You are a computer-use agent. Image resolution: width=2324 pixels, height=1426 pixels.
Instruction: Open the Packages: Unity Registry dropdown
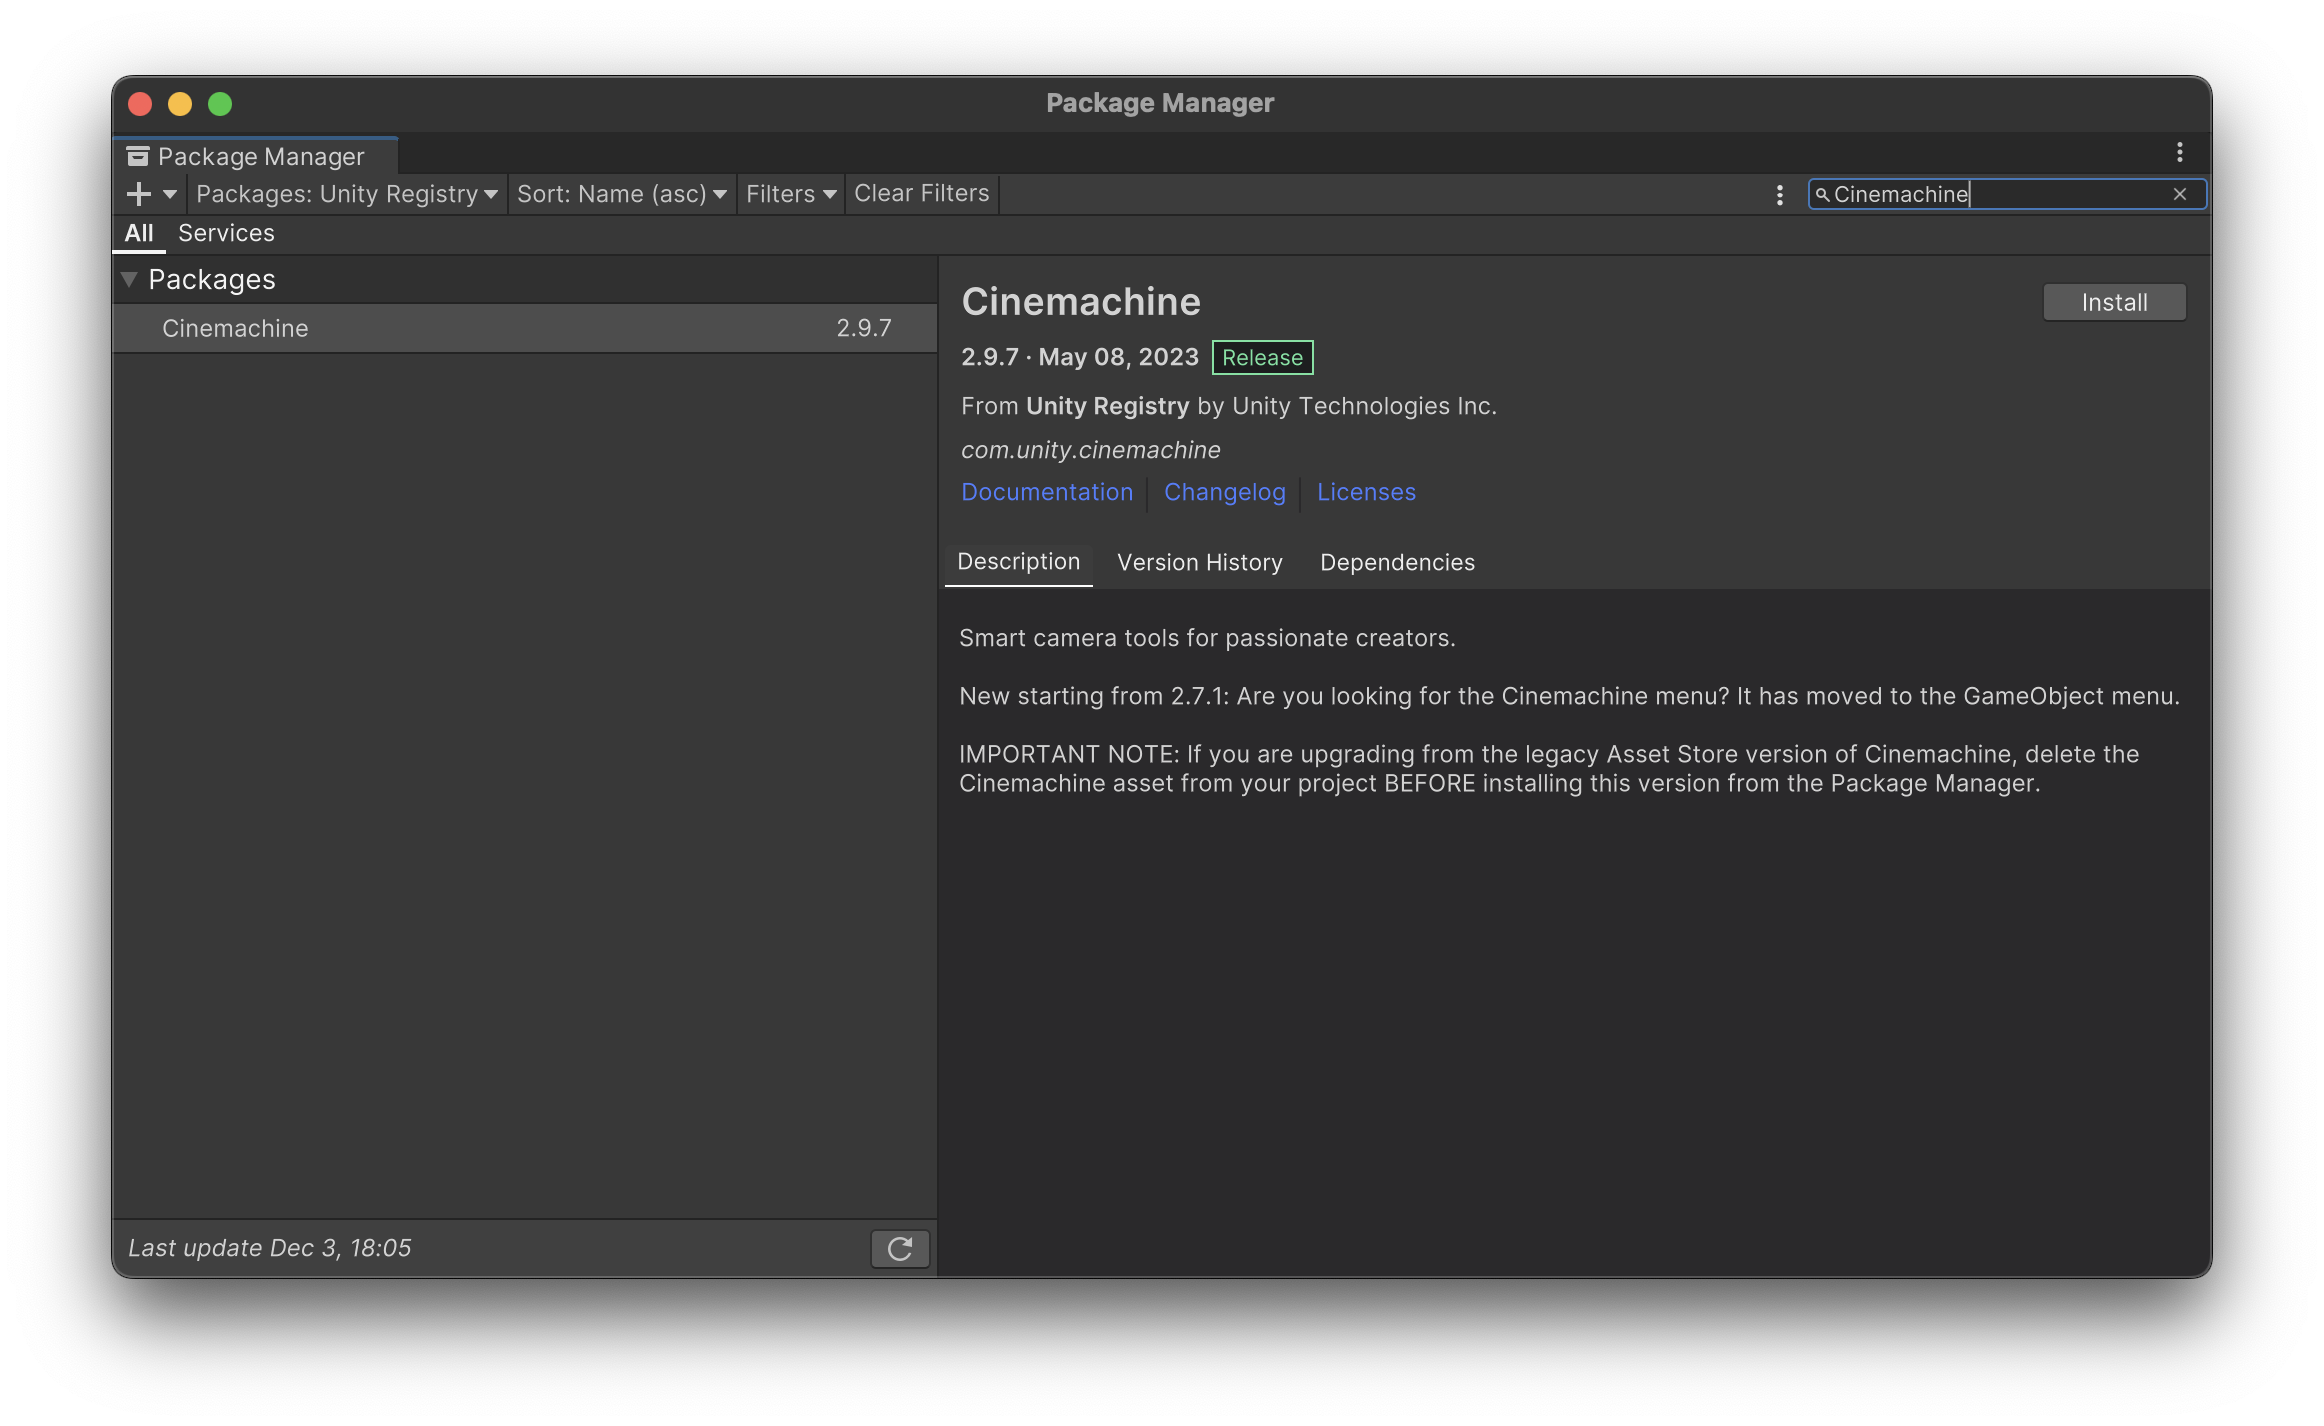(346, 194)
